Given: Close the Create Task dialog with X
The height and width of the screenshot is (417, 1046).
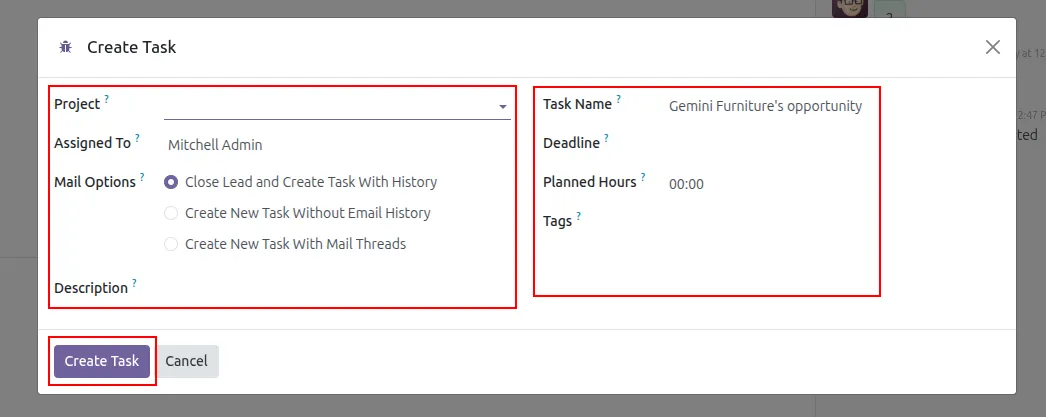Looking at the screenshot, I should [993, 47].
